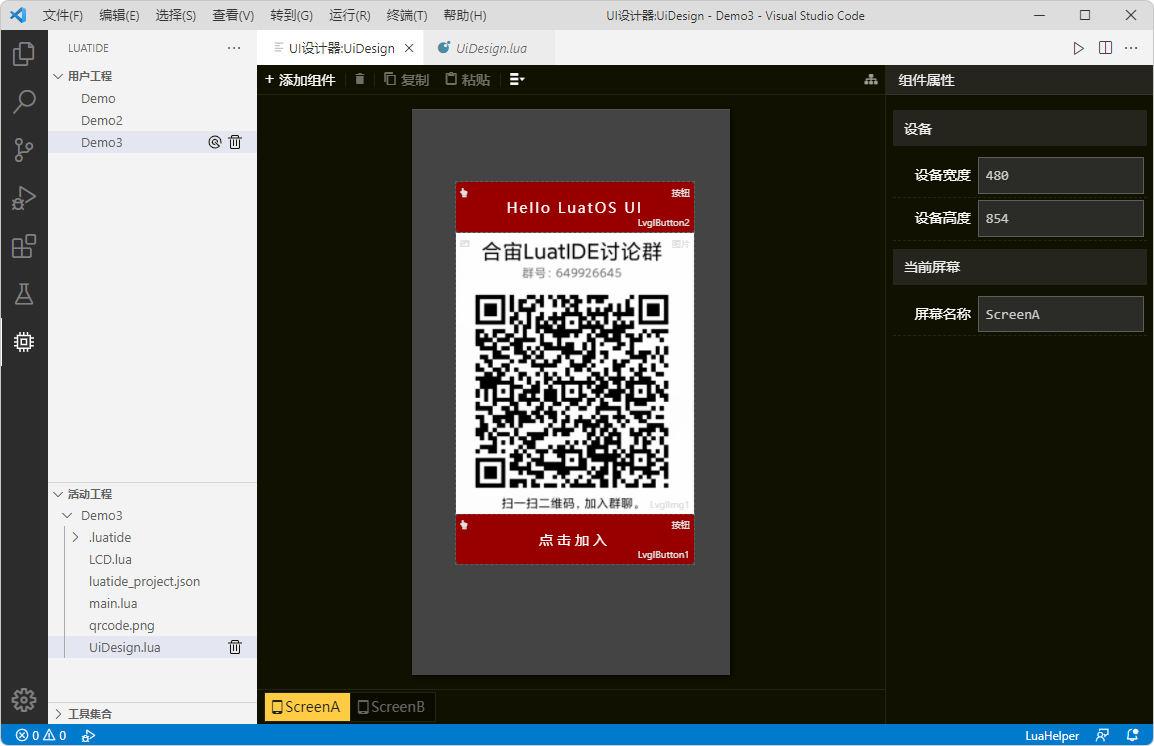Delete the Demo3 user project
Image resolution: width=1154 pixels, height=746 pixels.
[x=235, y=142]
